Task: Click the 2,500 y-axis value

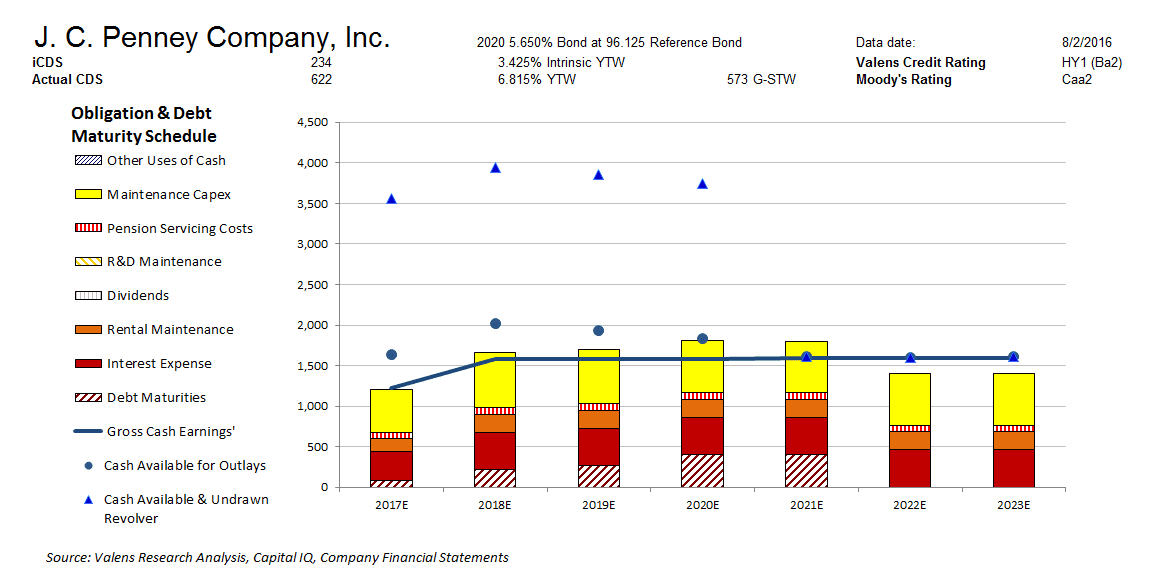Action: 313,284
